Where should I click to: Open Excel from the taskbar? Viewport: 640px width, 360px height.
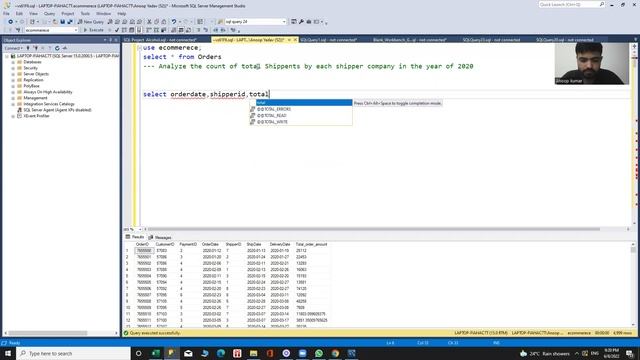[156, 353]
